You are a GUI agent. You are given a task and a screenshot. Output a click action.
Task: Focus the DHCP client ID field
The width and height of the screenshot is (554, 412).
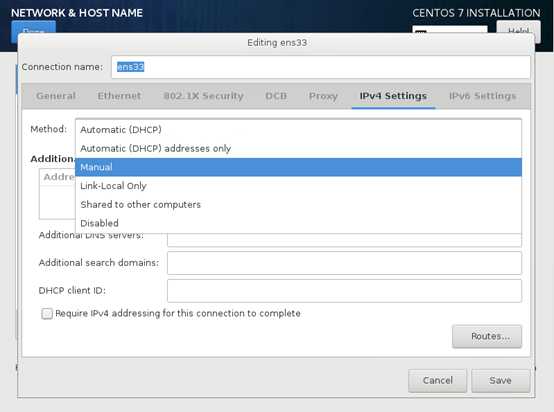tap(344, 291)
